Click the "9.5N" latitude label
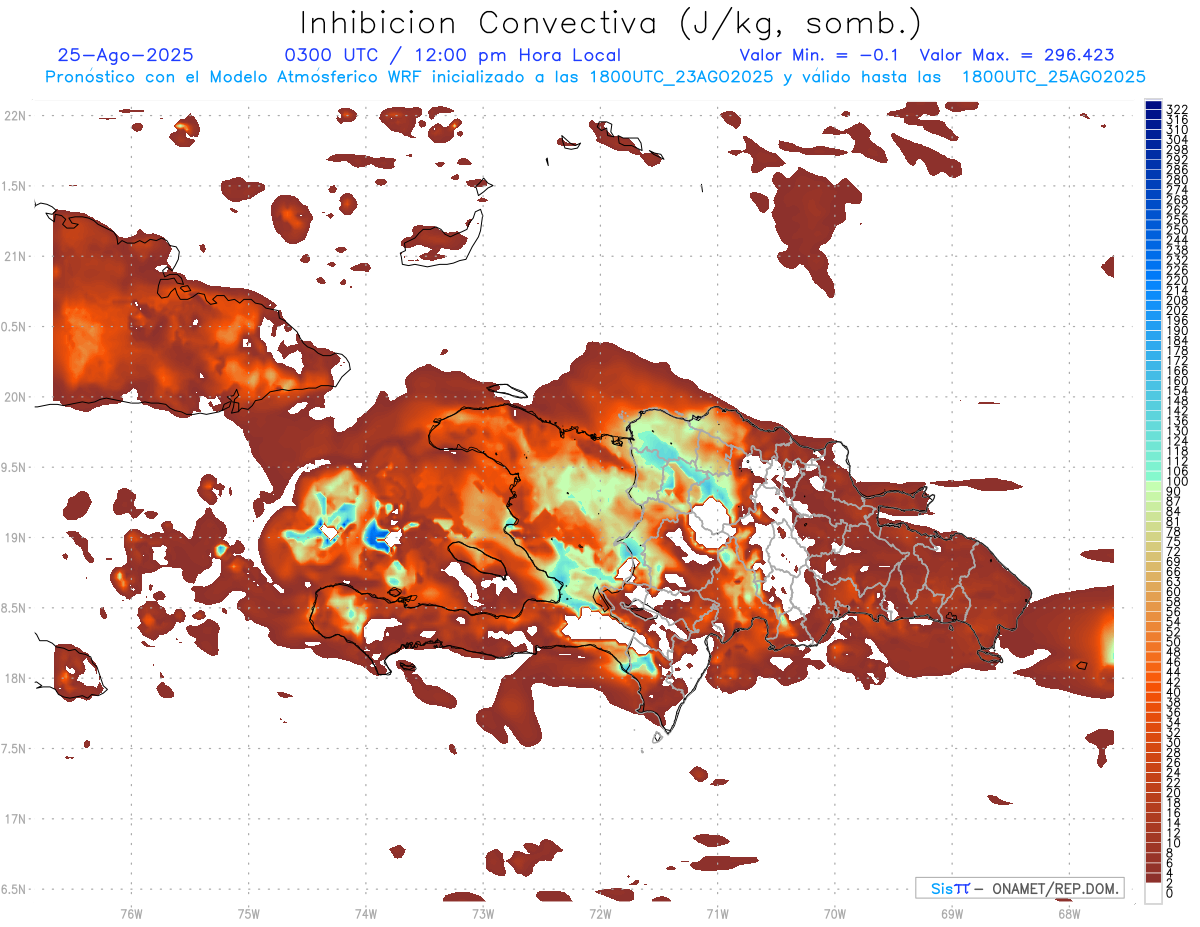The height and width of the screenshot is (927, 1200). (14, 467)
